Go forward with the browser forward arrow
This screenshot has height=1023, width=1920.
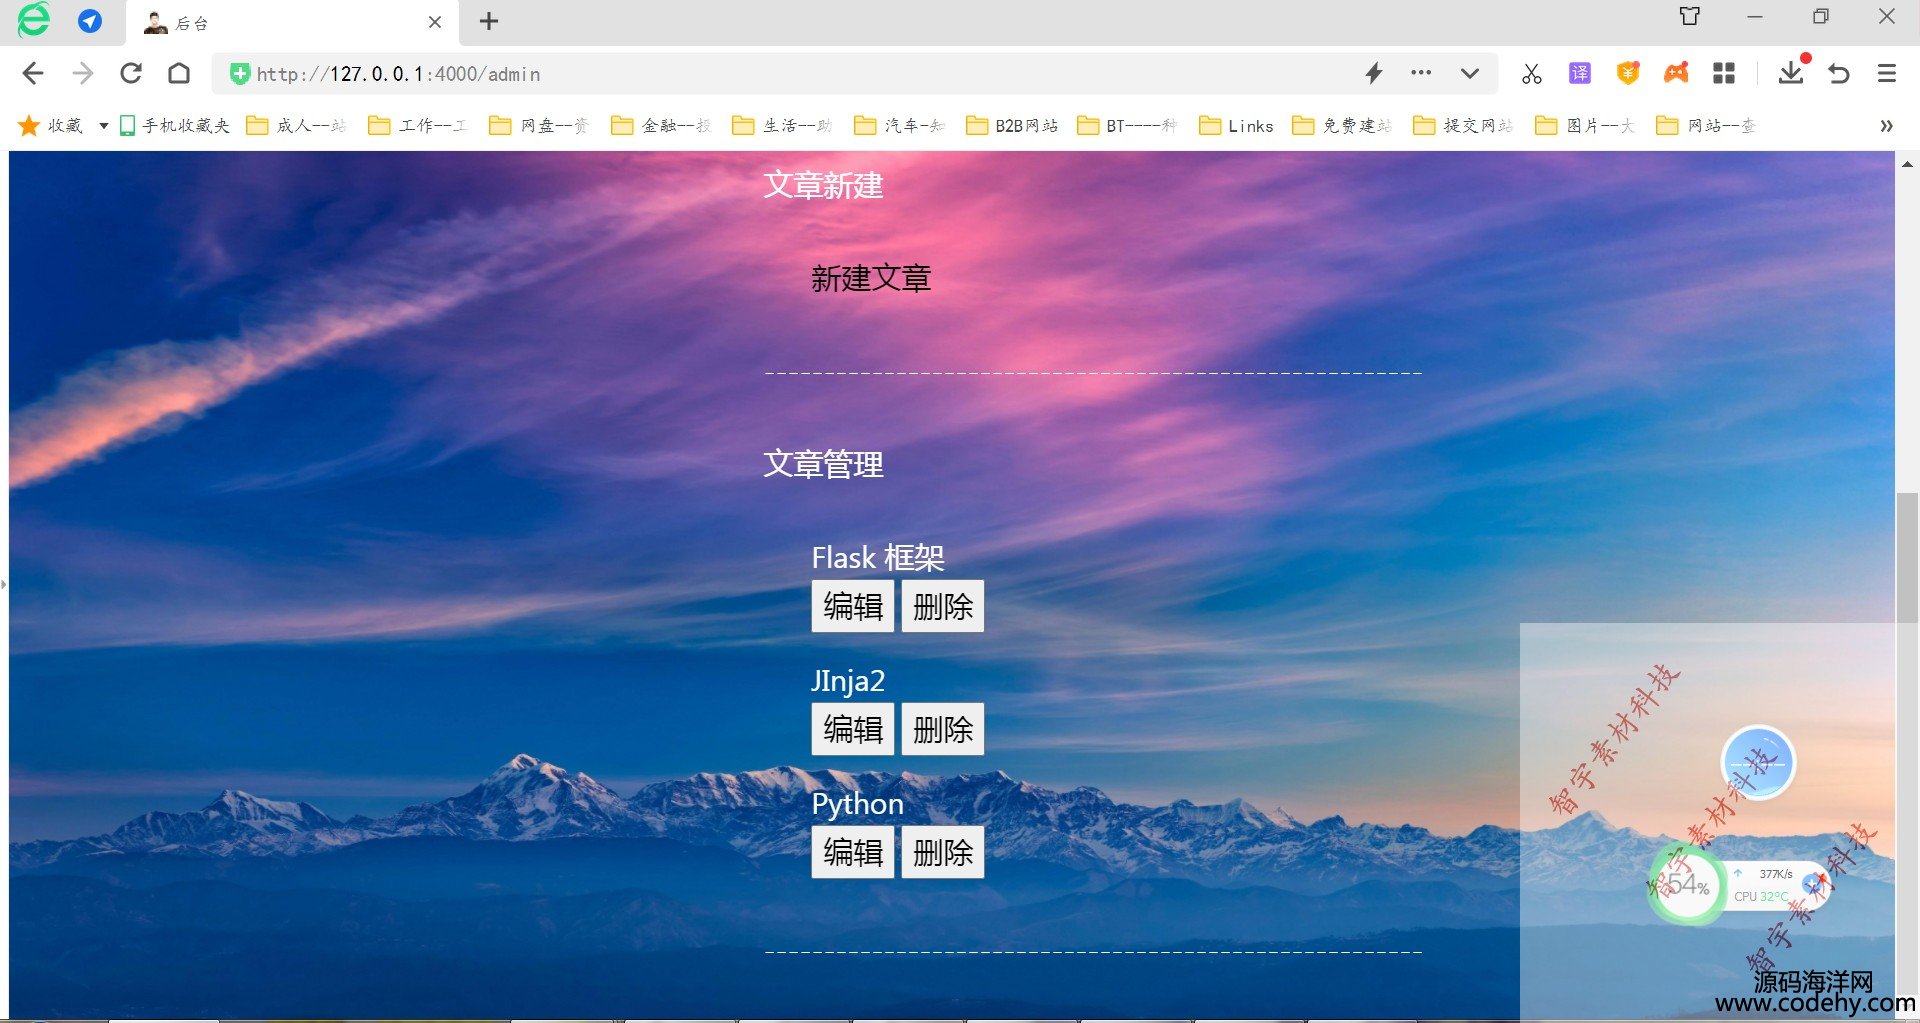point(83,73)
